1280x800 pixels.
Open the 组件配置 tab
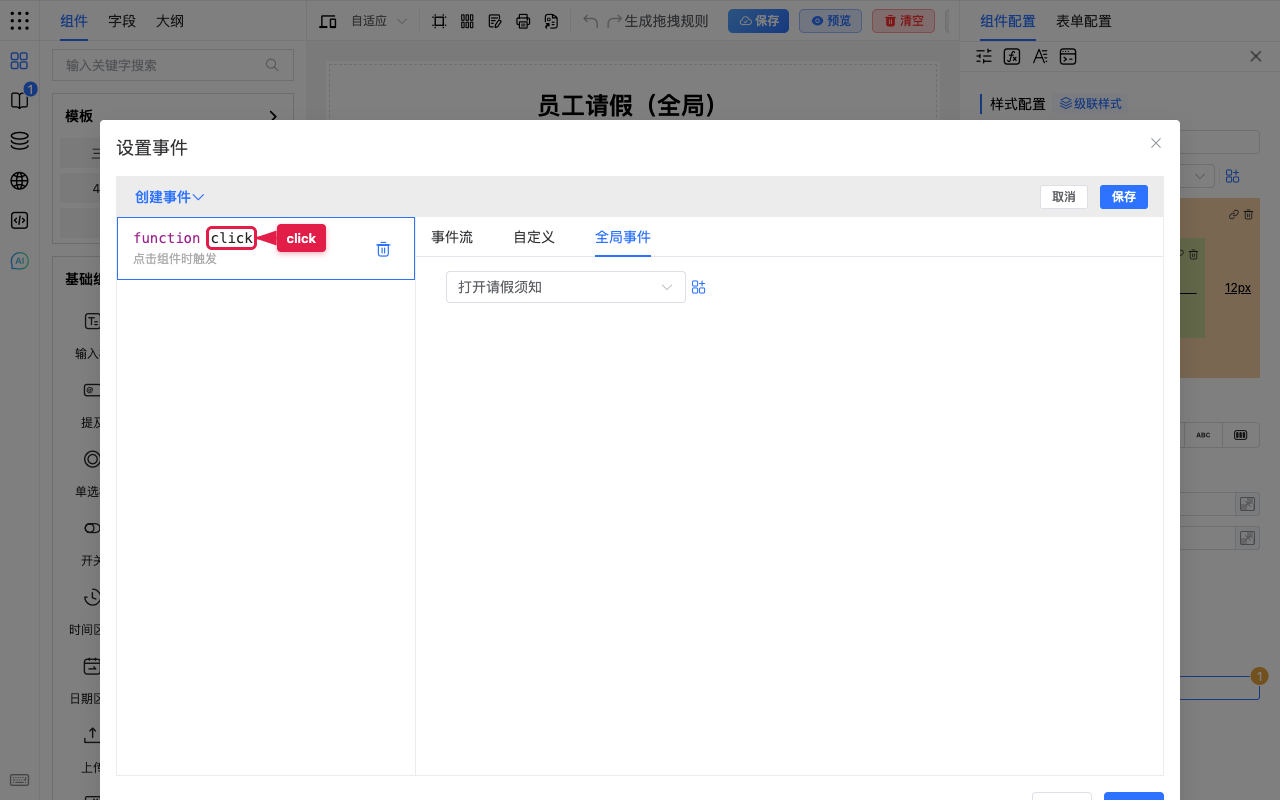coord(1008,21)
